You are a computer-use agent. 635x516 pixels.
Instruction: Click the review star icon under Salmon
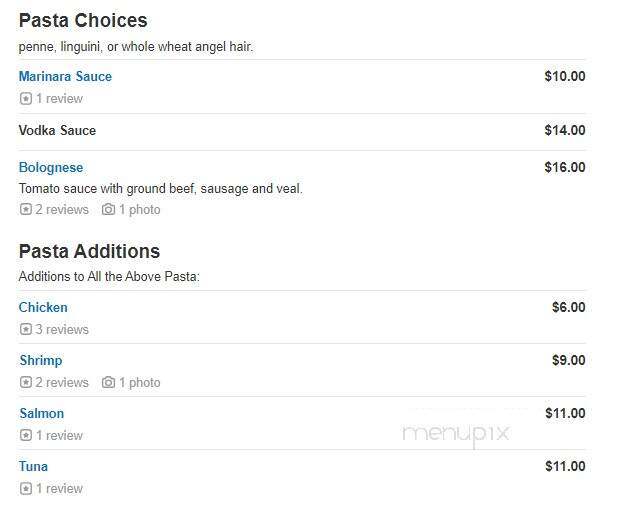click(x=26, y=435)
